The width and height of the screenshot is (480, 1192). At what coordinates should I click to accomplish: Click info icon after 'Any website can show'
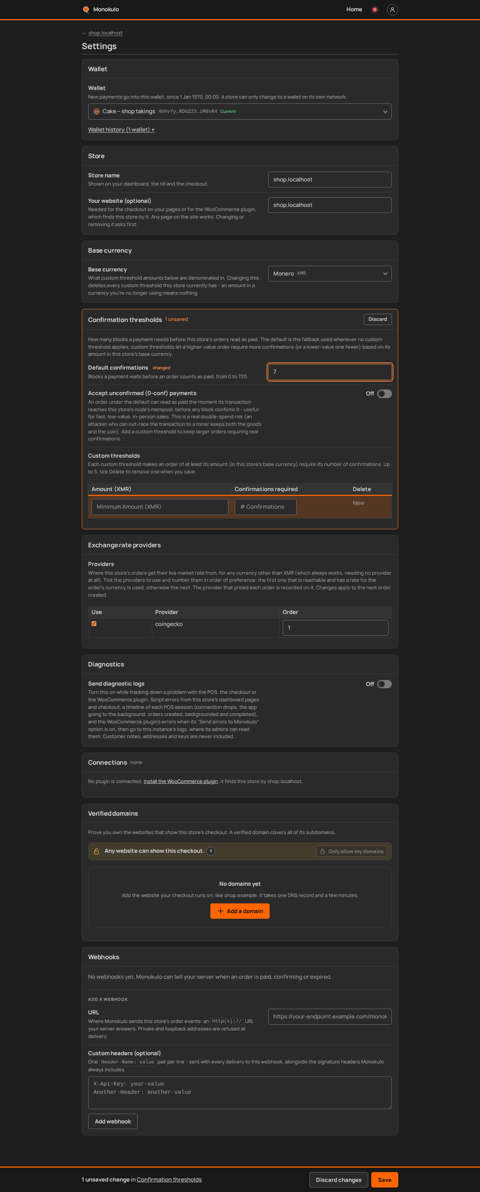(211, 851)
